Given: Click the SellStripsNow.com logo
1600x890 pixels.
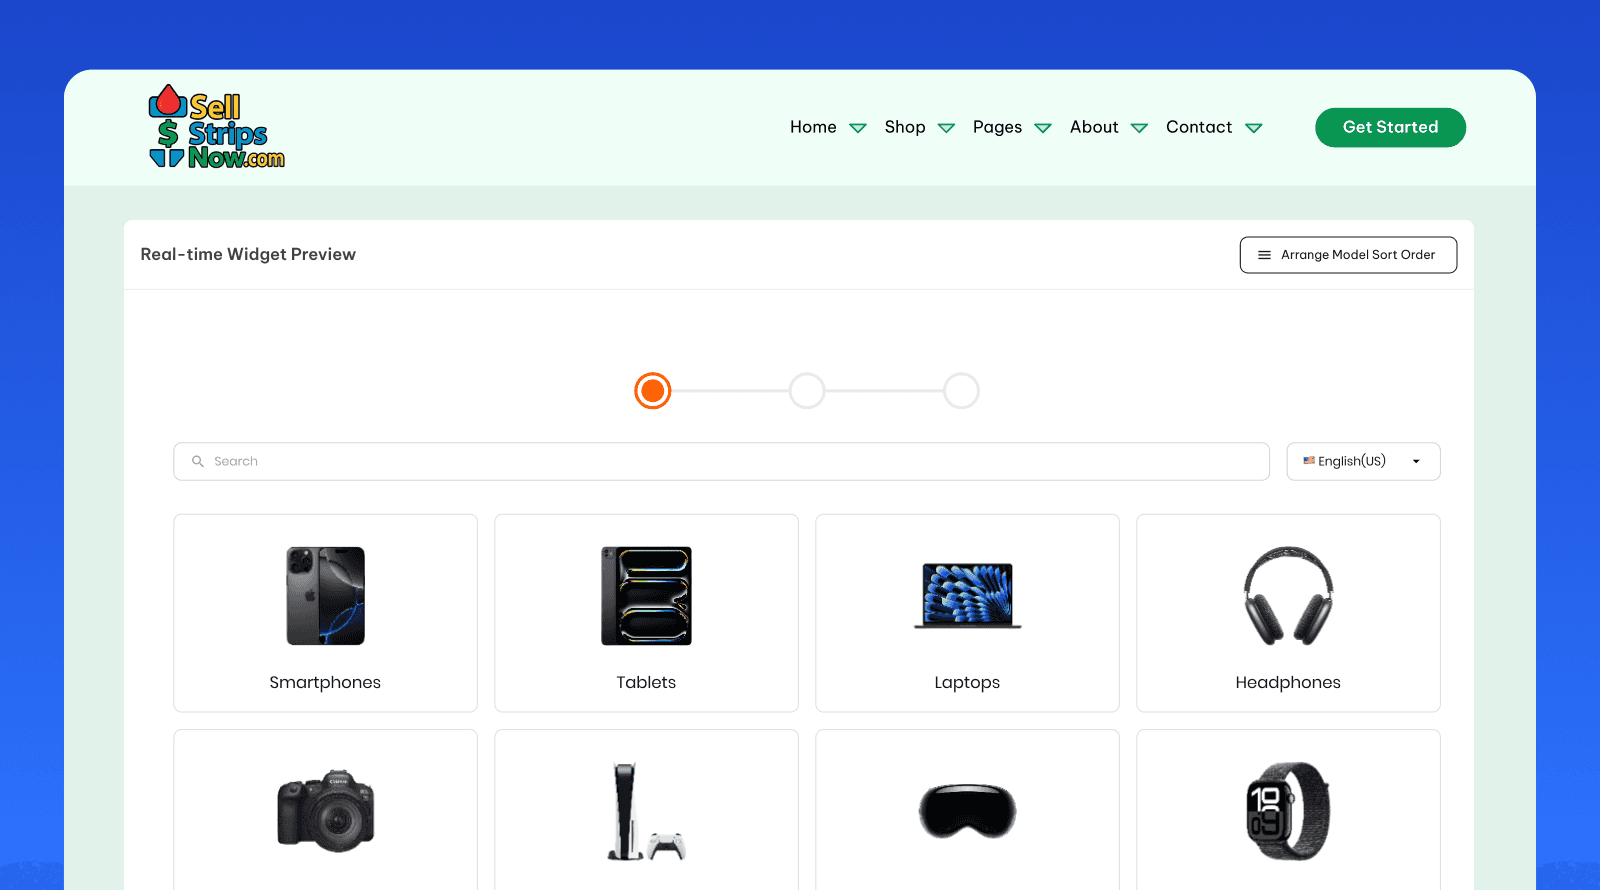Looking at the screenshot, I should click(x=217, y=127).
